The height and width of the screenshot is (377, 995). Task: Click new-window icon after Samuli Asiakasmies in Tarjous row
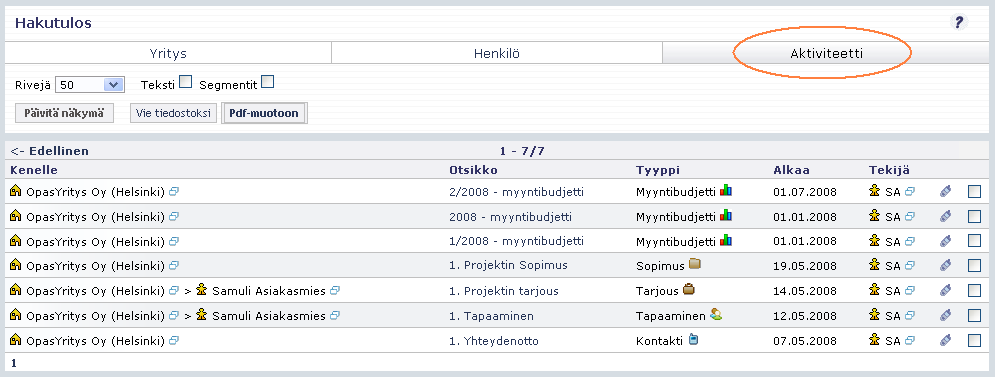335,291
